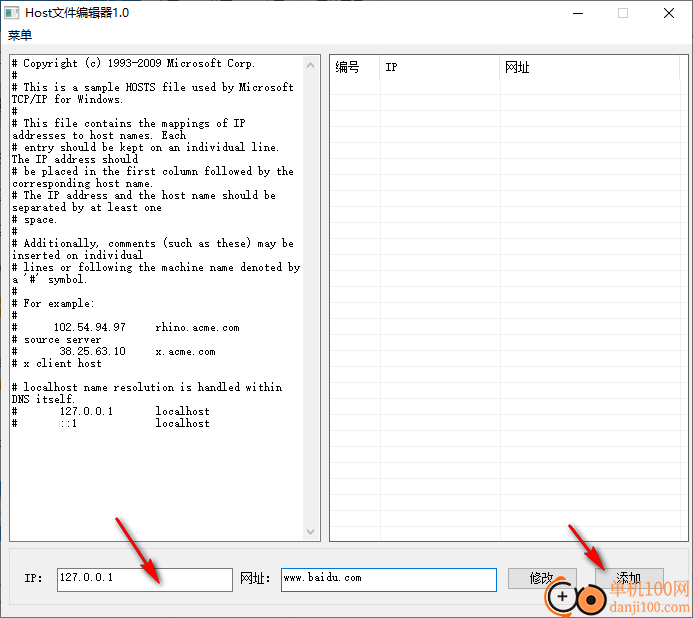Click the scroll down arrow of hosts text
This screenshot has height=618, width=693.
(310, 531)
